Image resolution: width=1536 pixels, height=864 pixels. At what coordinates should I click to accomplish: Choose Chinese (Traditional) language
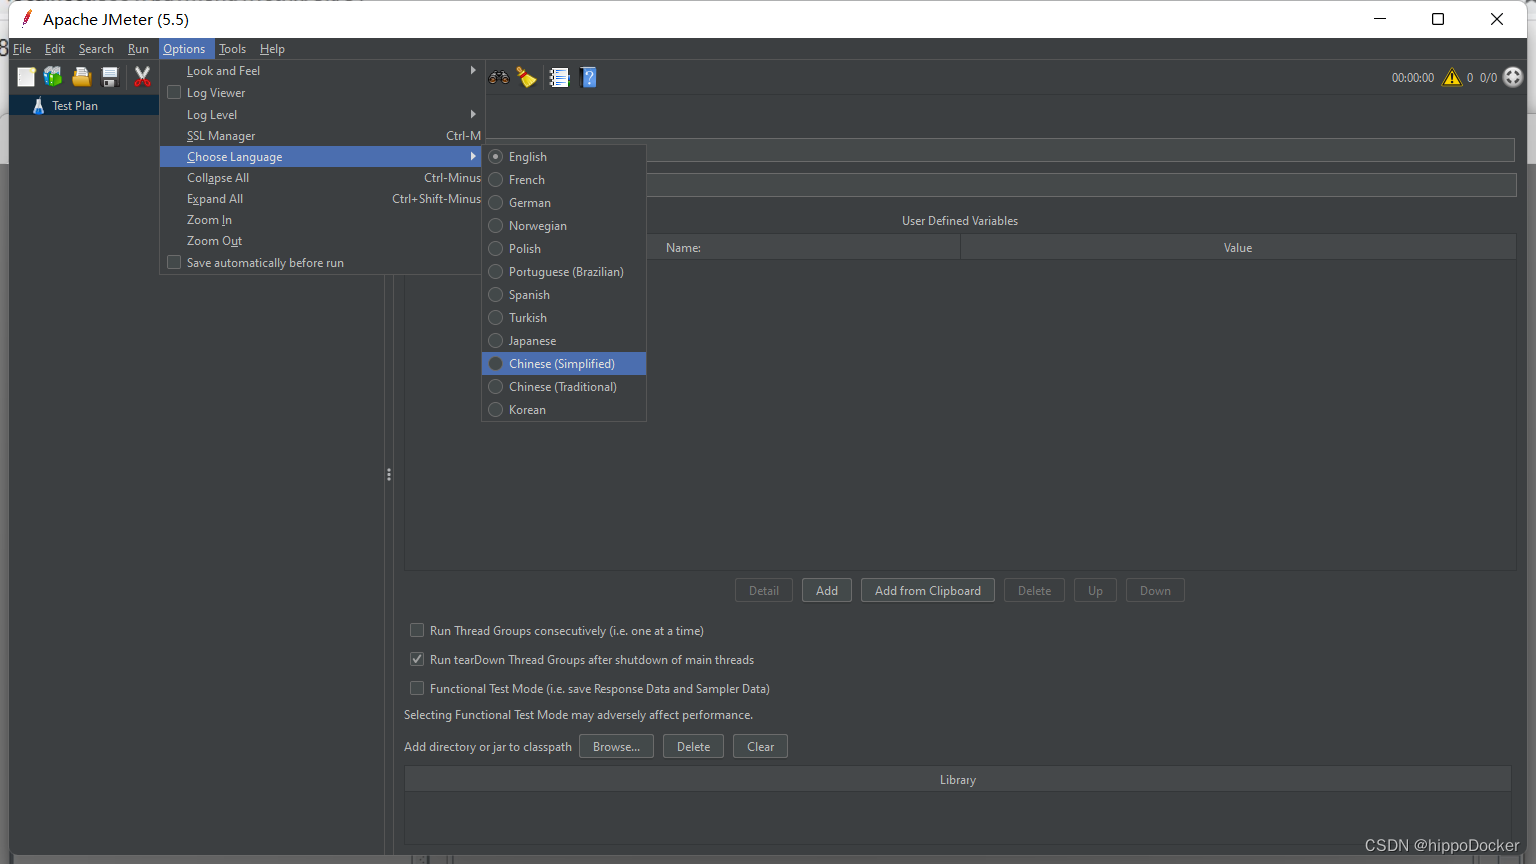[564, 387]
